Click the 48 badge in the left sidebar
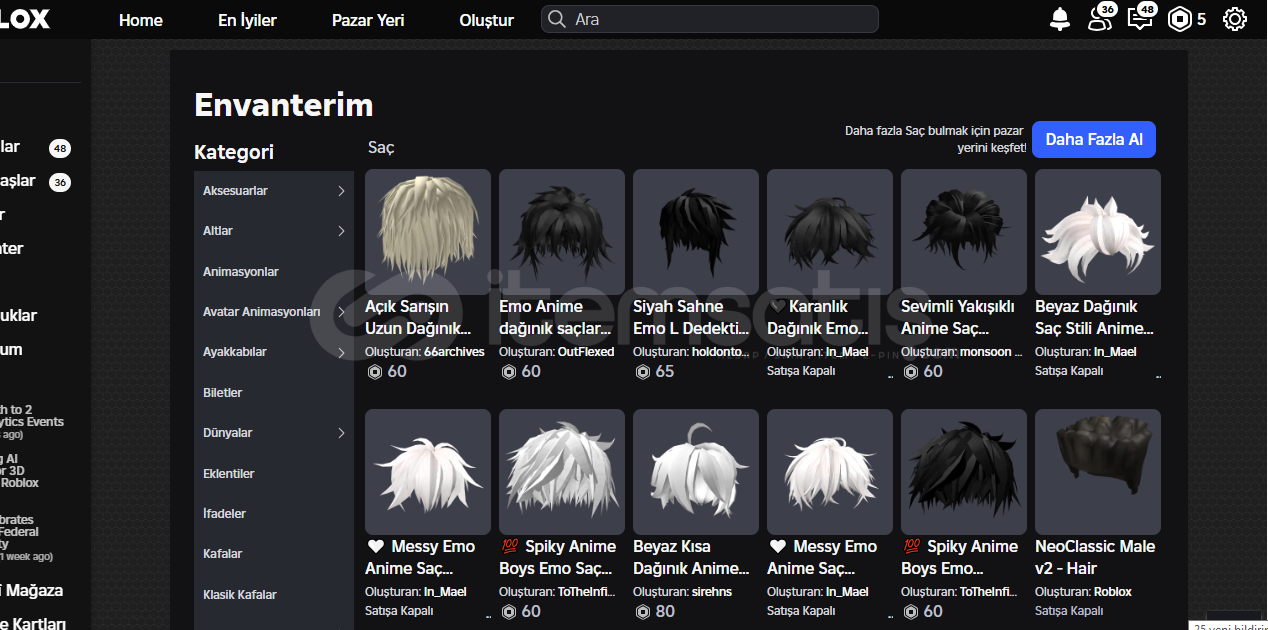The height and width of the screenshot is (630, 1268). click(x=60, y=149)
